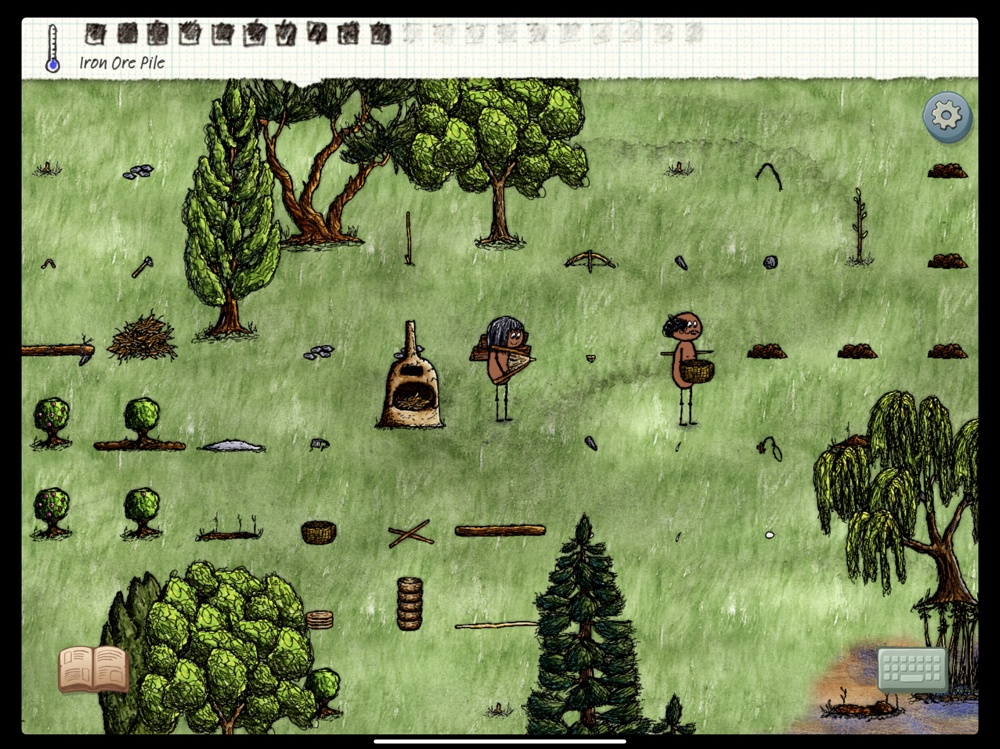Pick up the crossed sticks
Viewport: 1000px width, 749px height.
tap(410, 534)
